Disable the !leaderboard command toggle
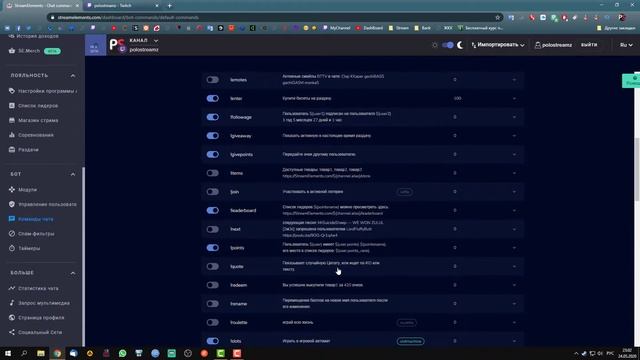 click(x=213, y=210)
